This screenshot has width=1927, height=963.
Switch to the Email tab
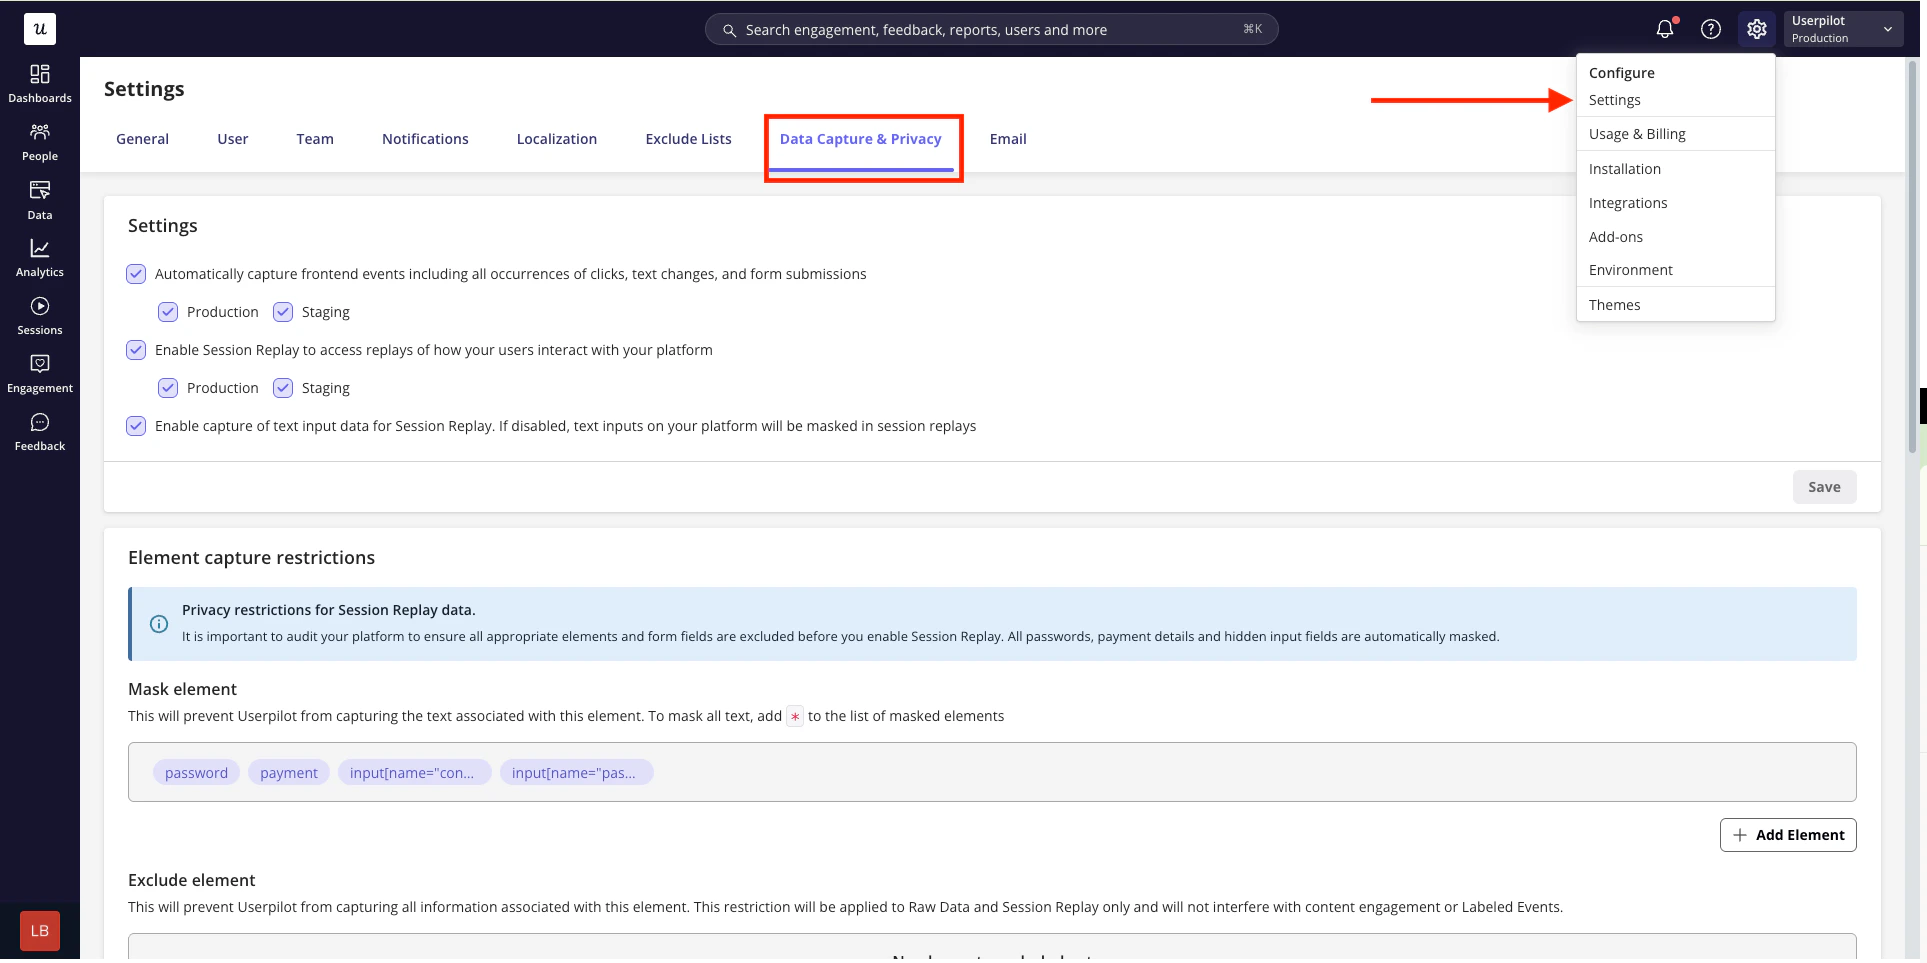[1008, 139]
